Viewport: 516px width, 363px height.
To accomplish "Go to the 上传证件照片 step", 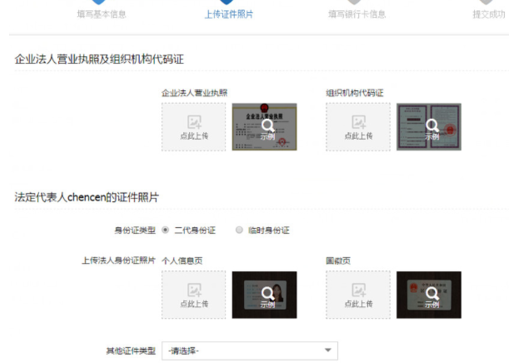I will (229, 14).
